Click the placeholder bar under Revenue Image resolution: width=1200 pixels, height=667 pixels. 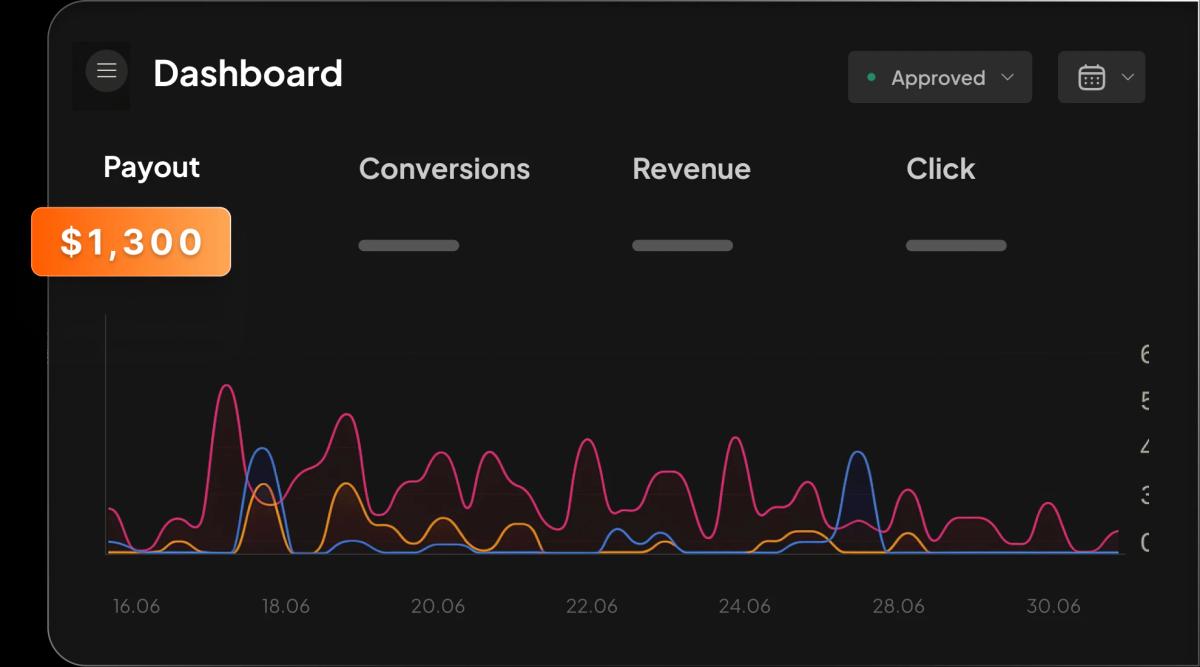(683, 245)
